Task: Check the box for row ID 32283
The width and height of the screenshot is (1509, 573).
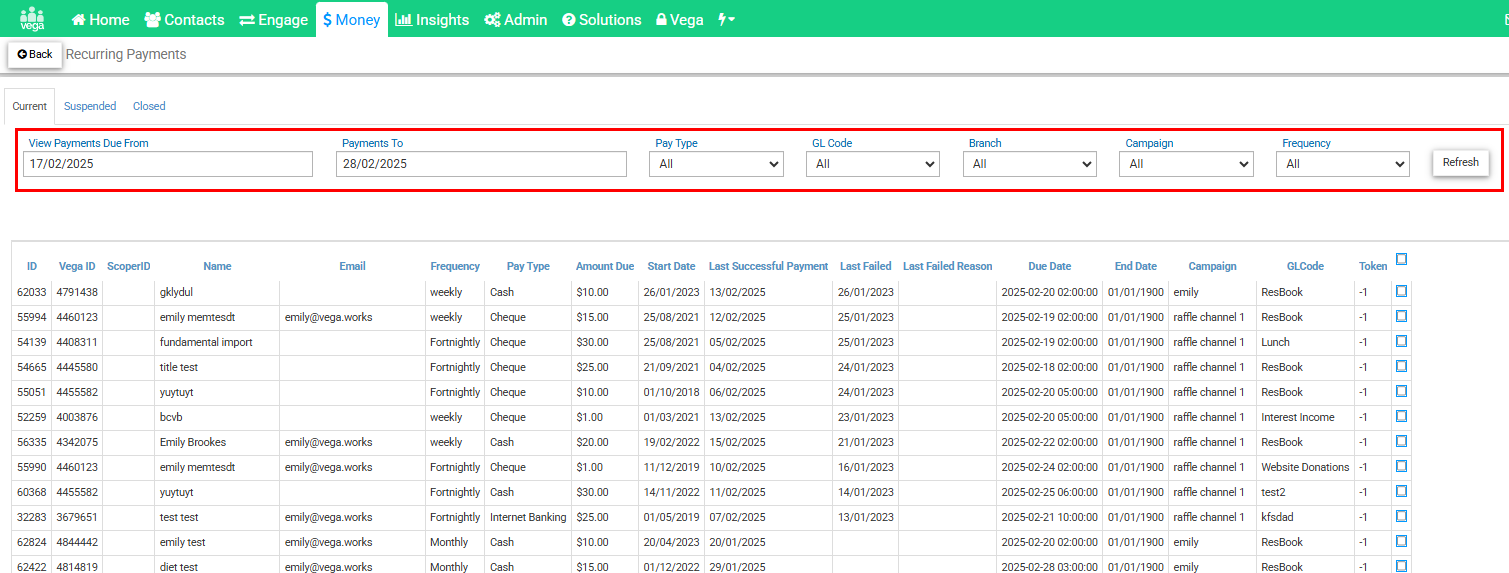Action: point(1401,516)
